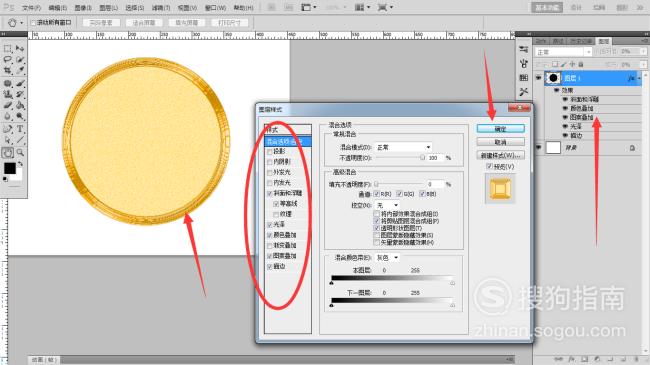650x365 pixels.
Task: Open the Layers panel blend mode dropdown
Action: point(563,52)
